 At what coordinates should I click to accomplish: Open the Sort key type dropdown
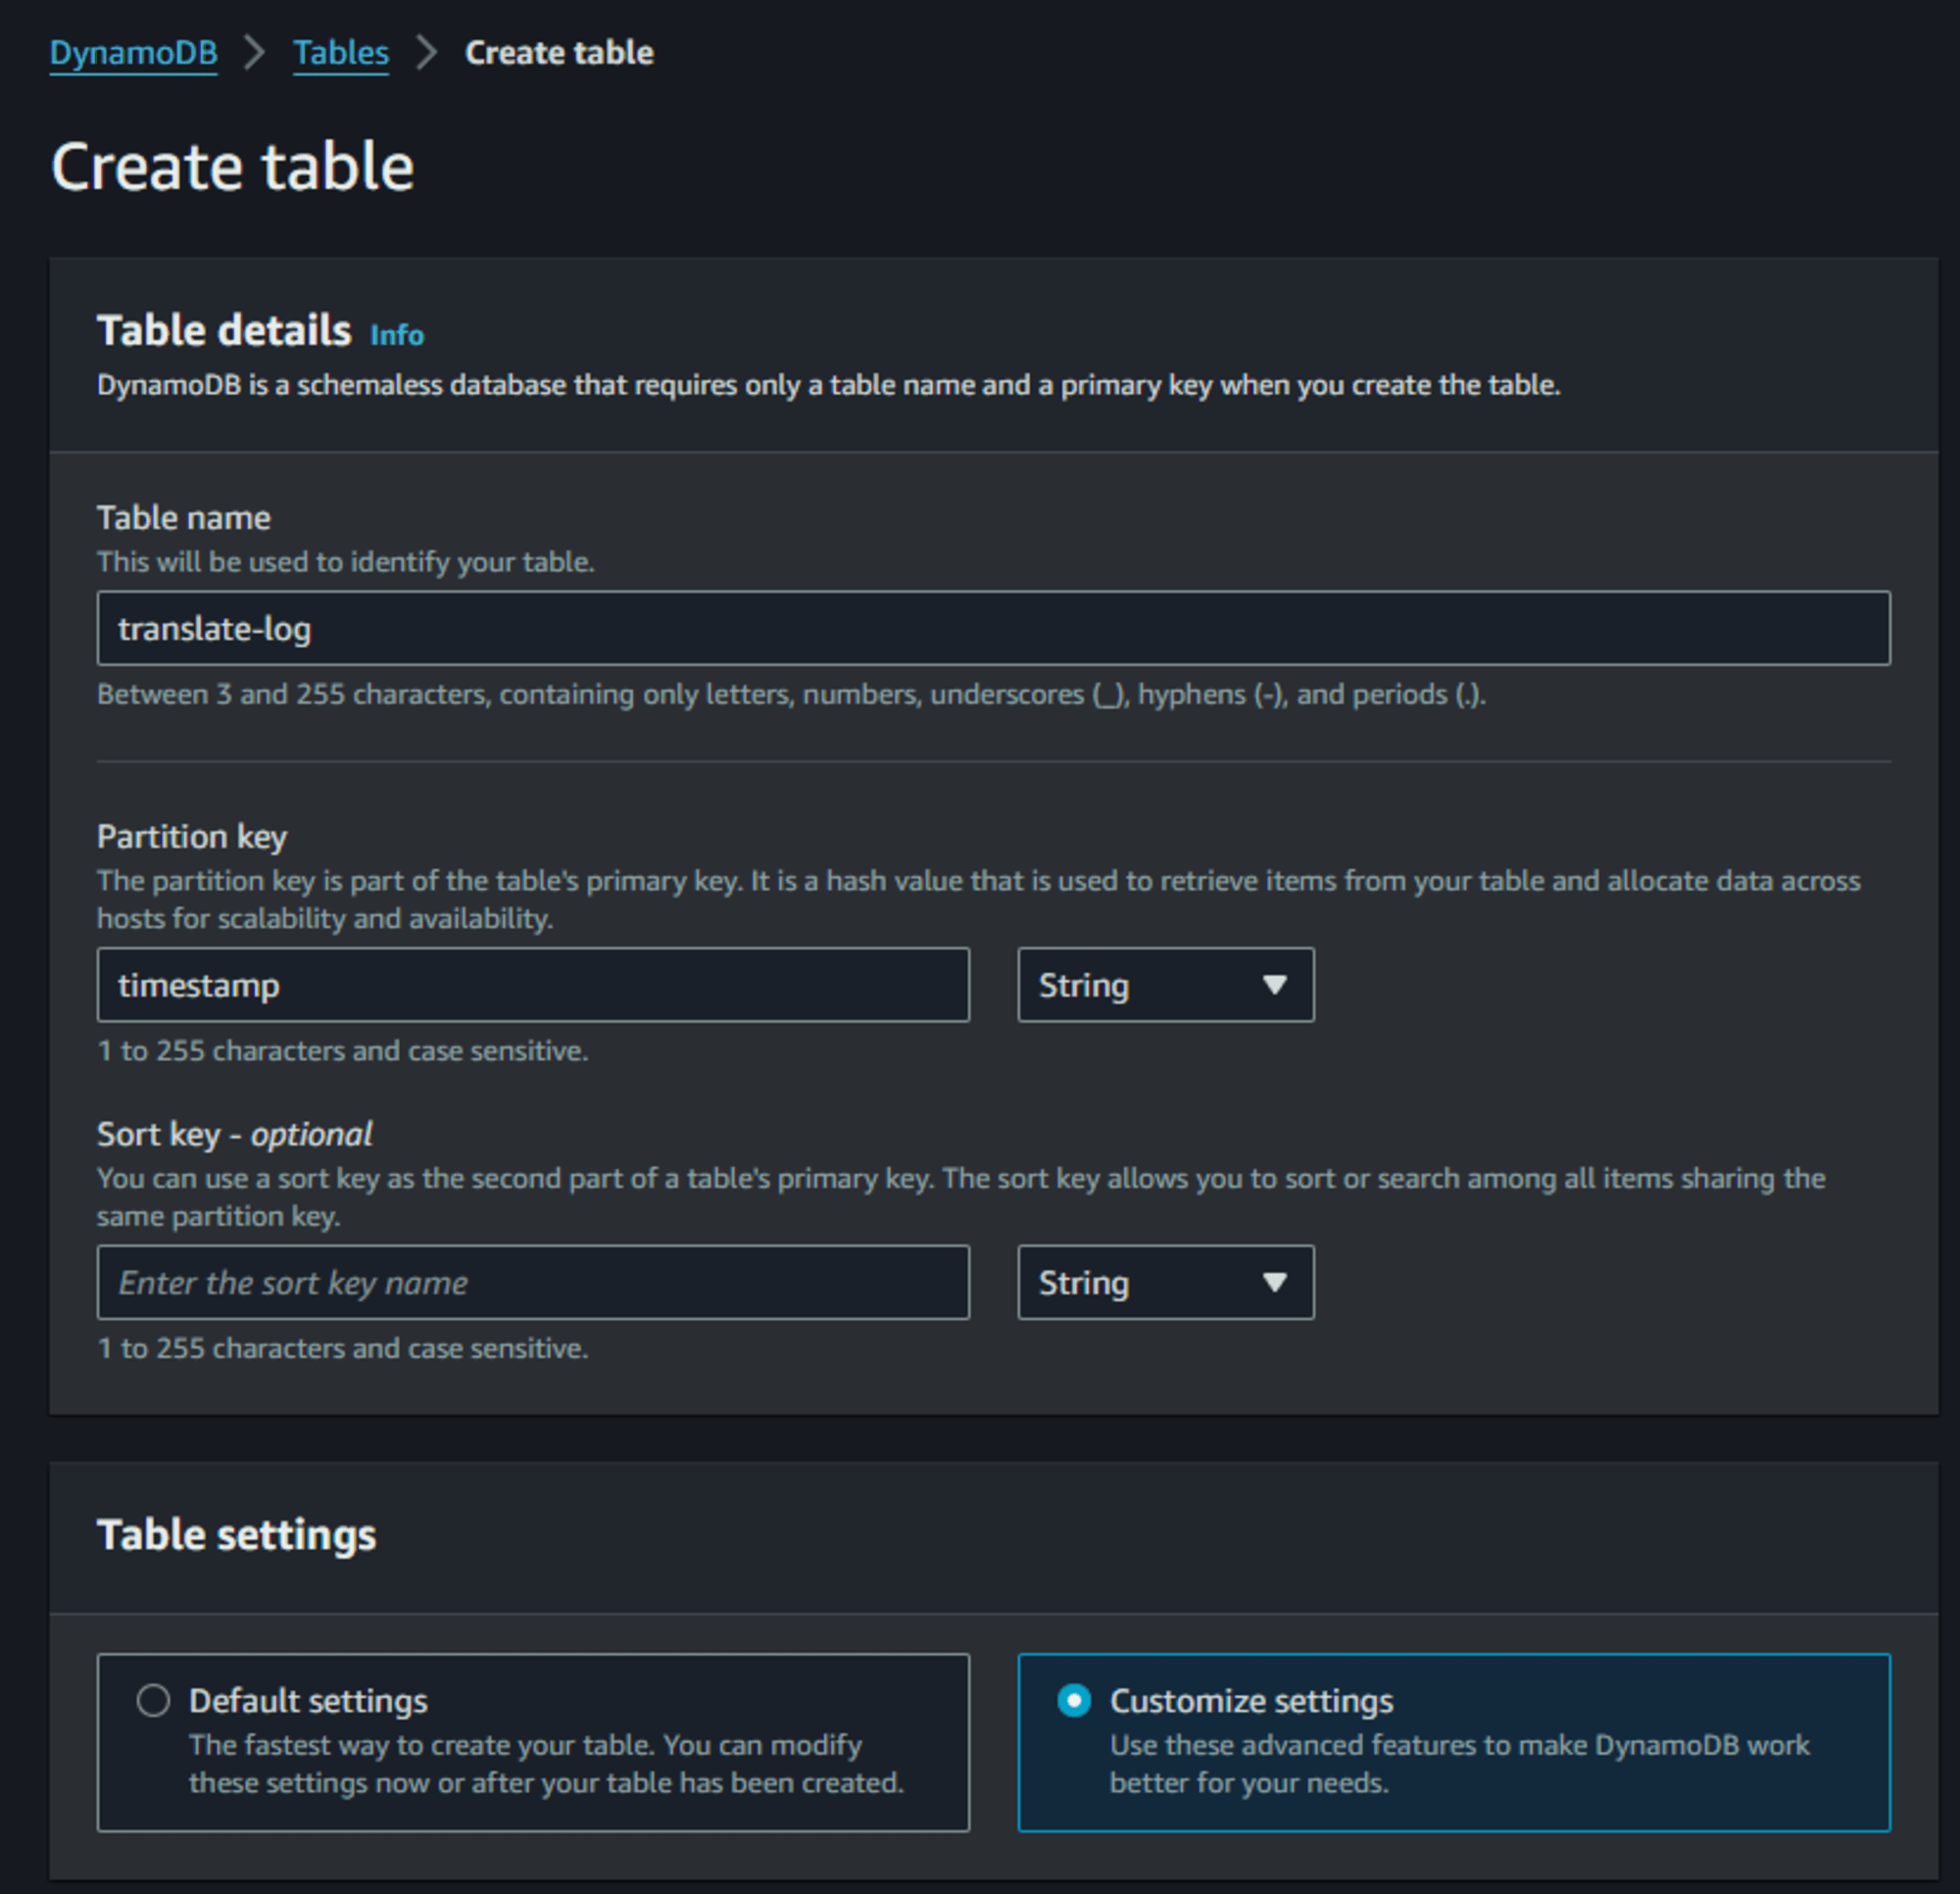point(1166,1282)
